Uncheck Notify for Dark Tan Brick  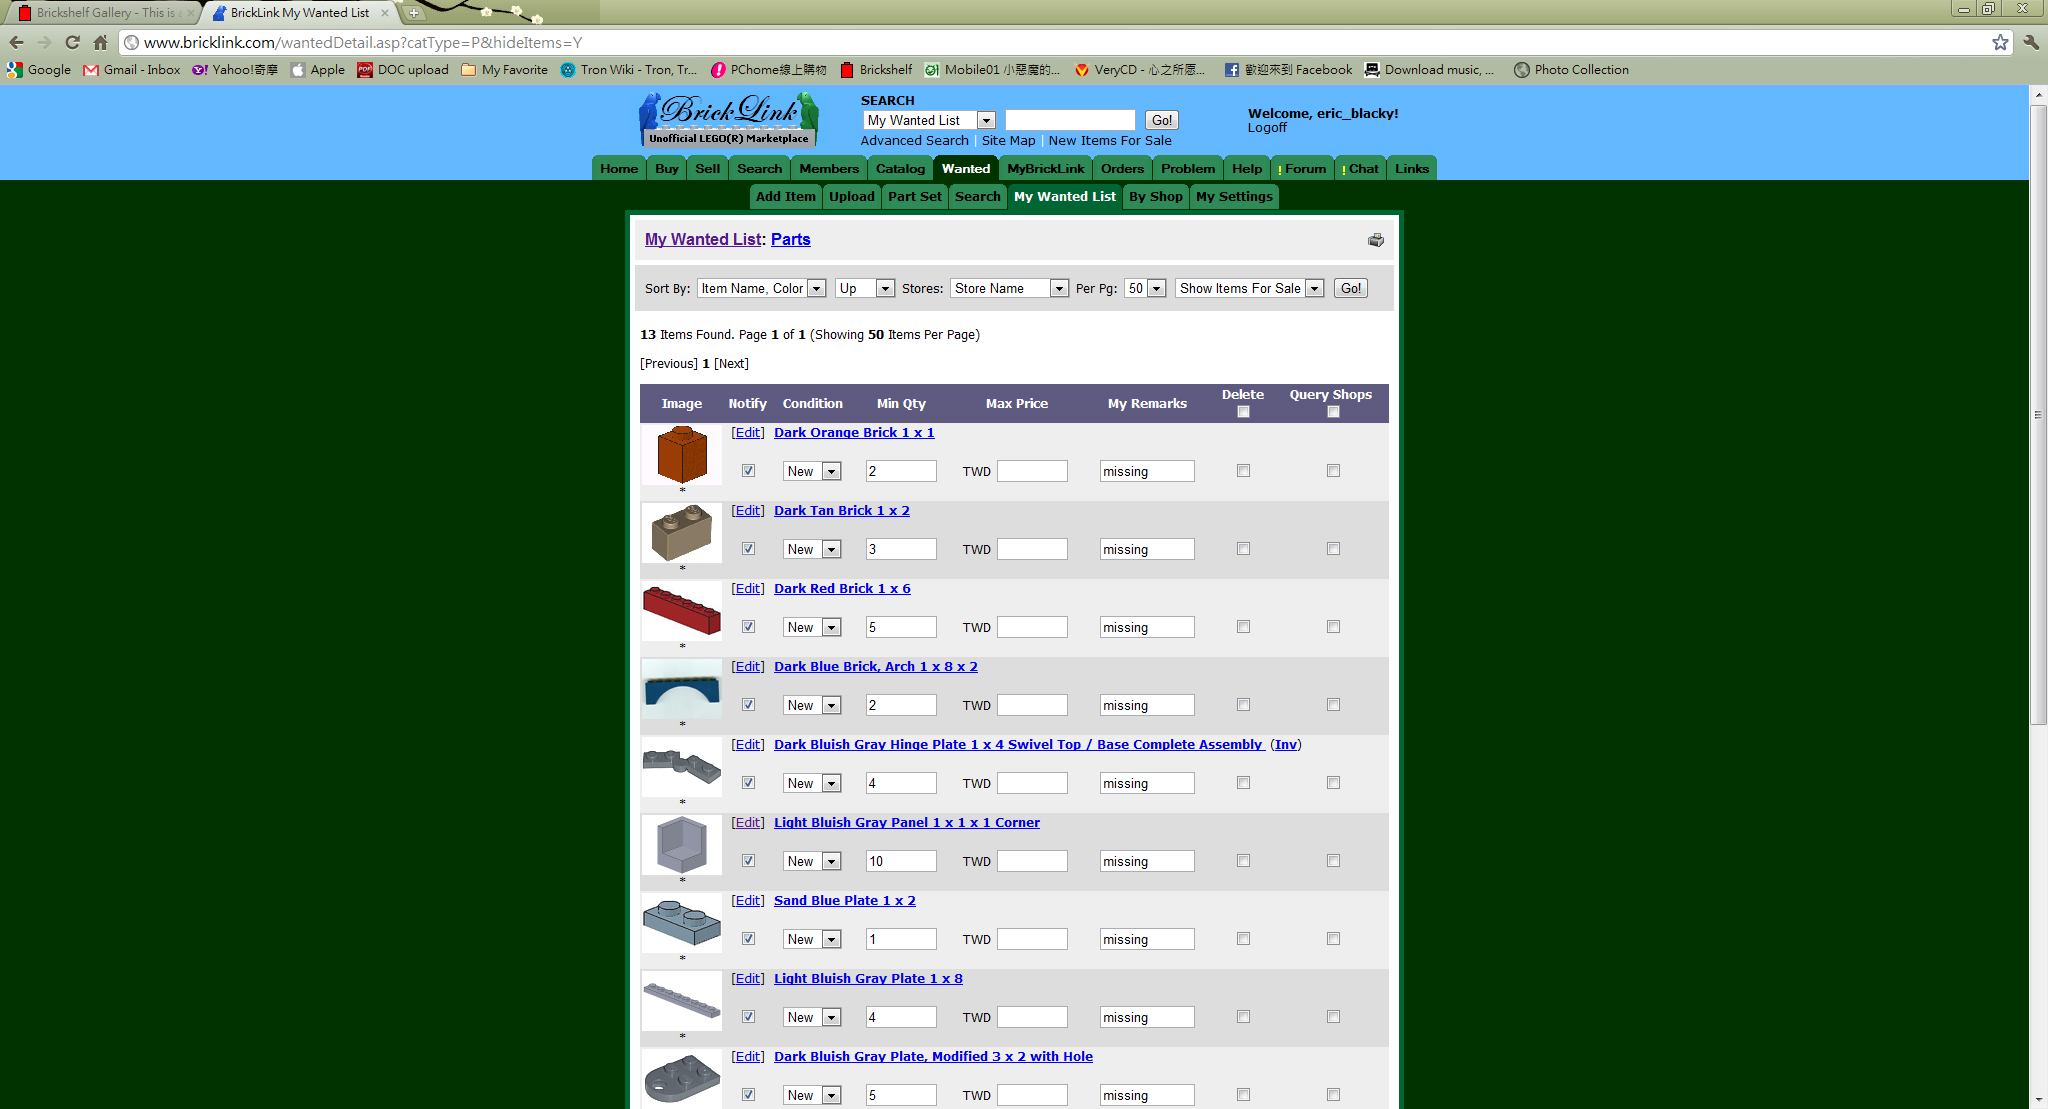[748, 549]
